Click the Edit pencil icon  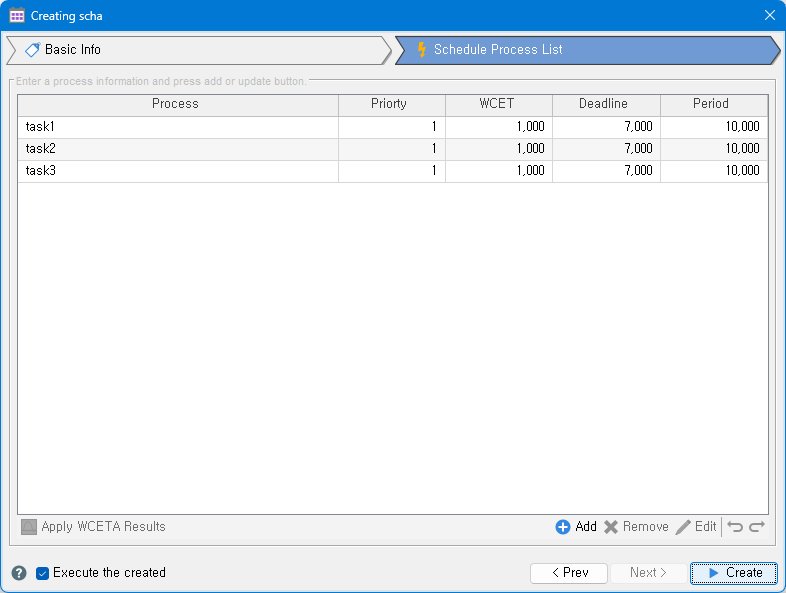point(684,527)
